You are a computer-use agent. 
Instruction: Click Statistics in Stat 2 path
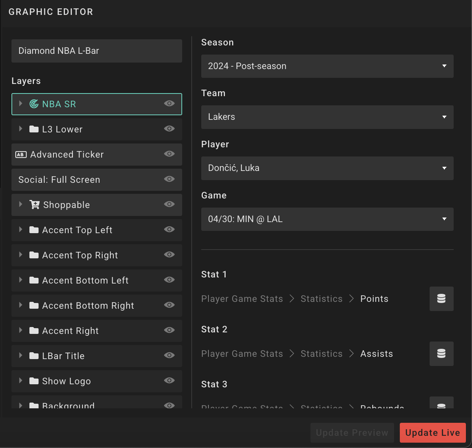(321, 354)
